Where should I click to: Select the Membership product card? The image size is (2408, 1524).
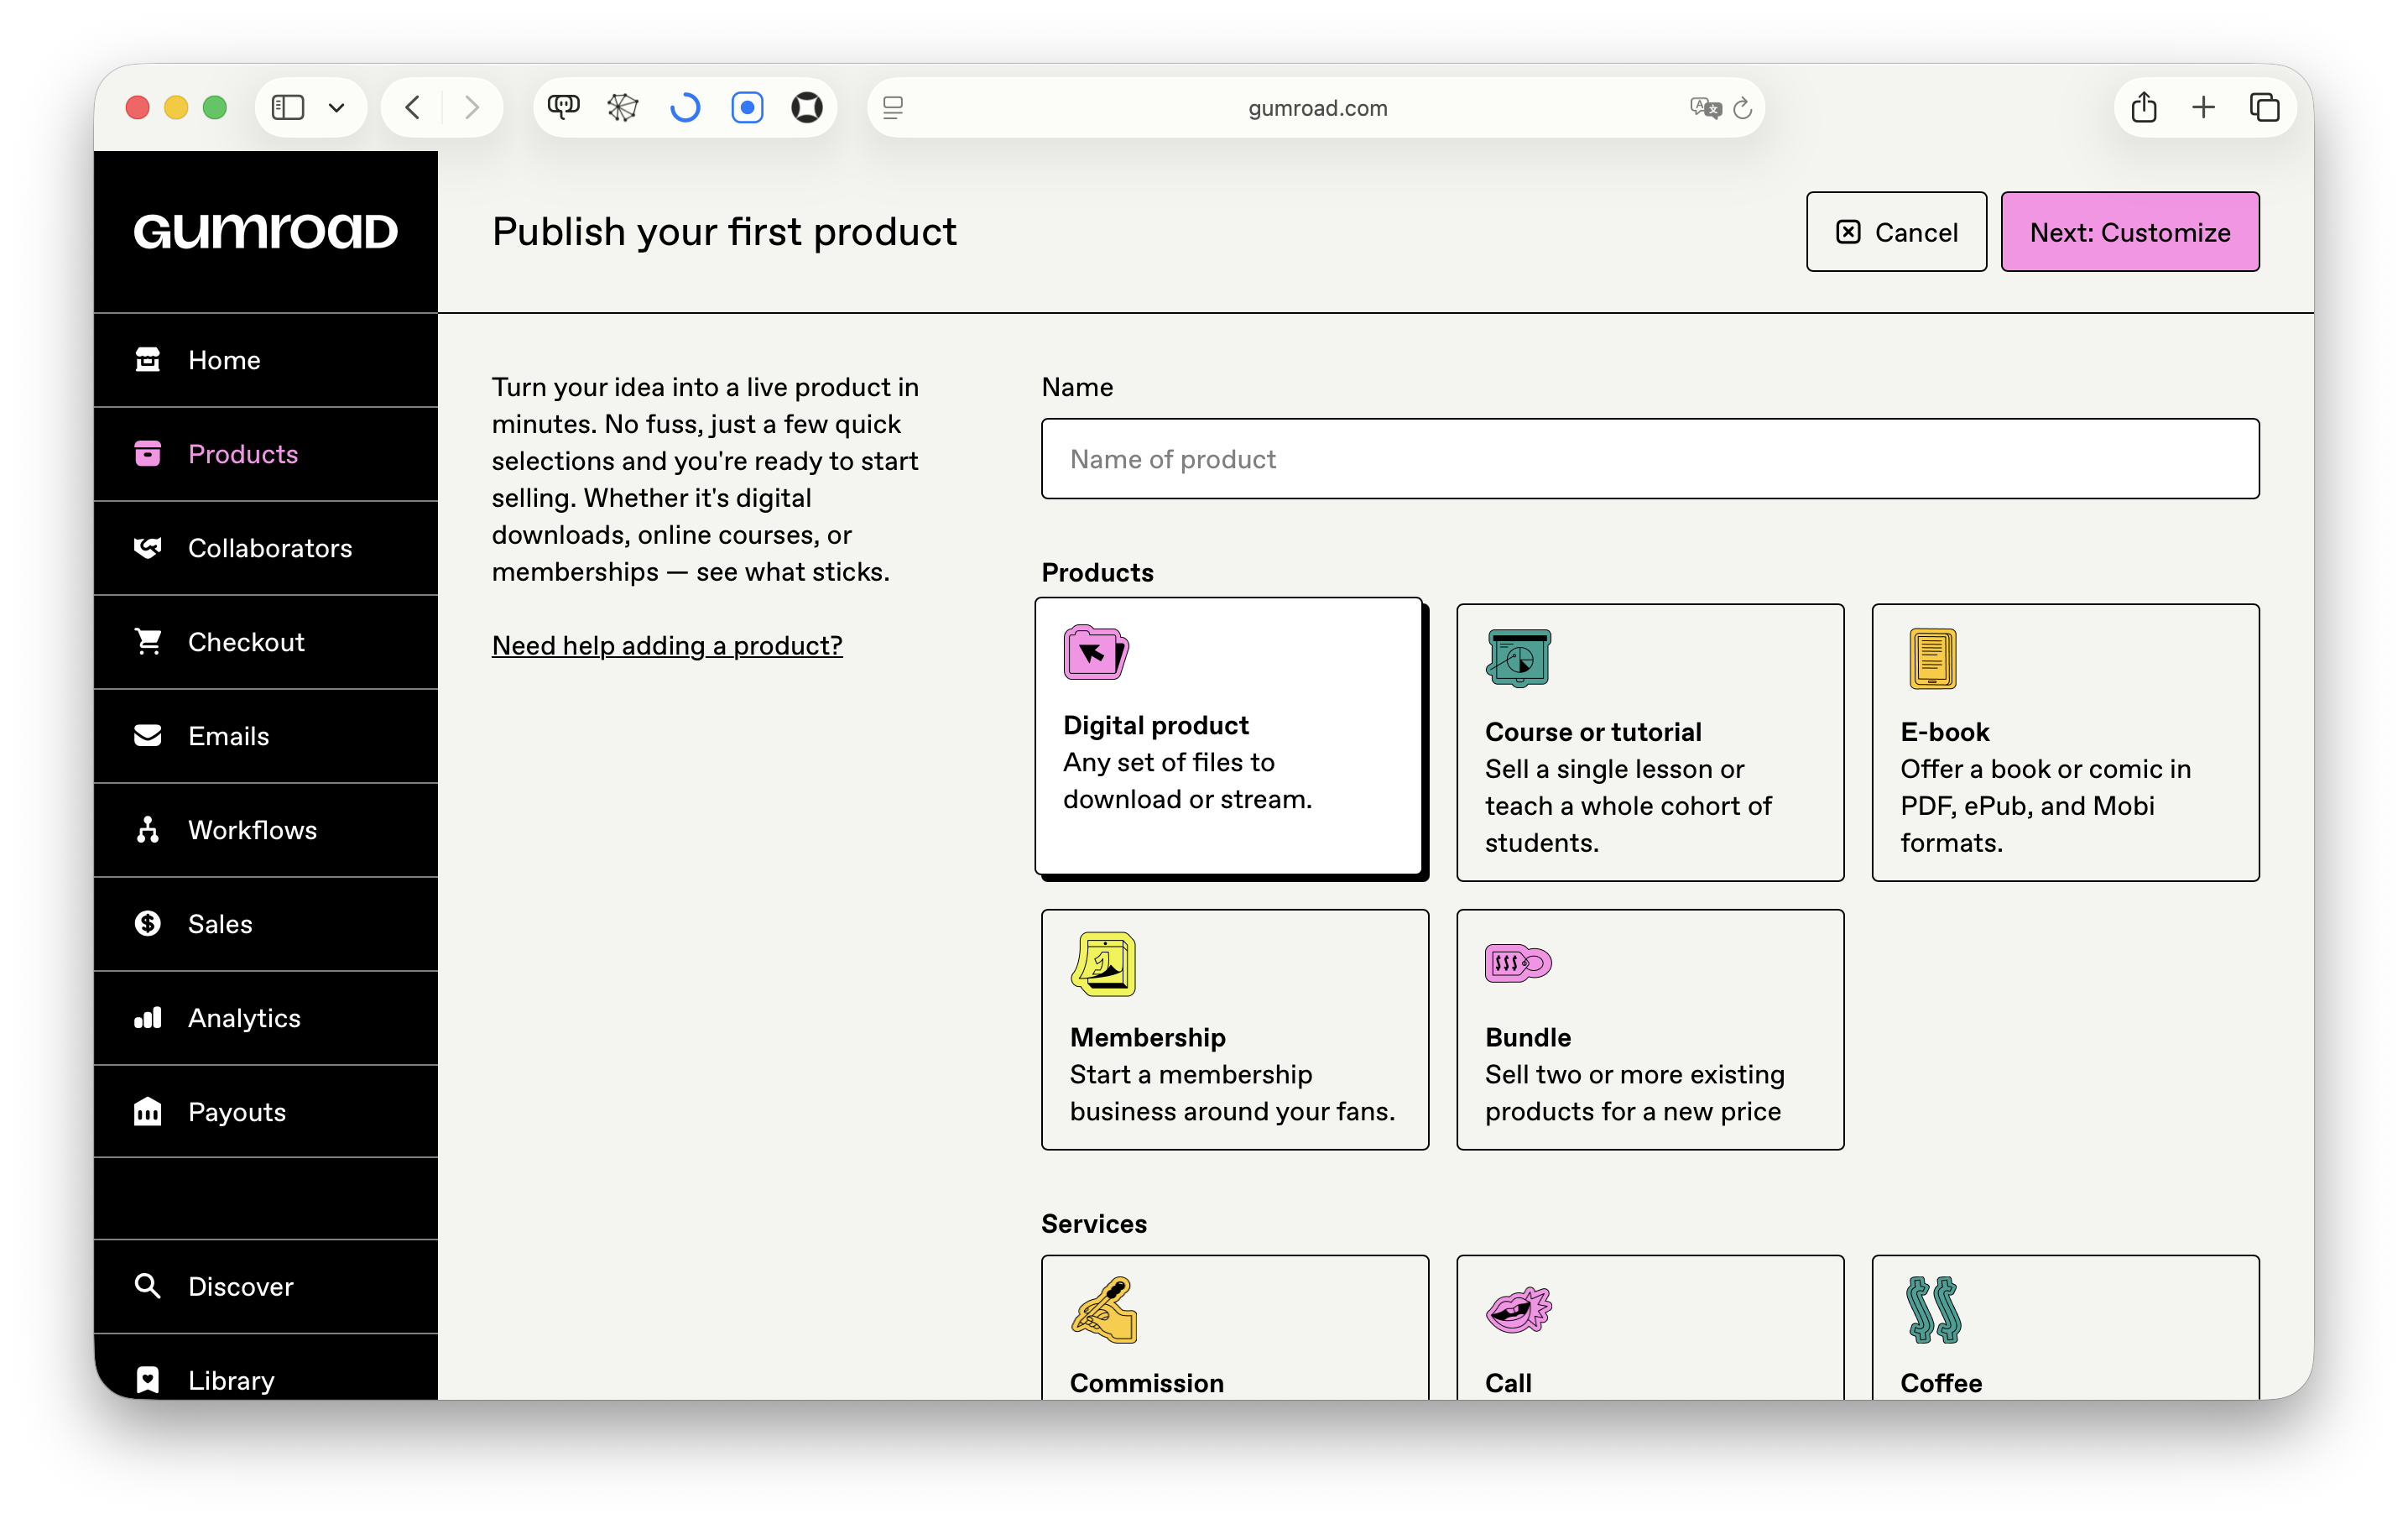point(1234,1029)
